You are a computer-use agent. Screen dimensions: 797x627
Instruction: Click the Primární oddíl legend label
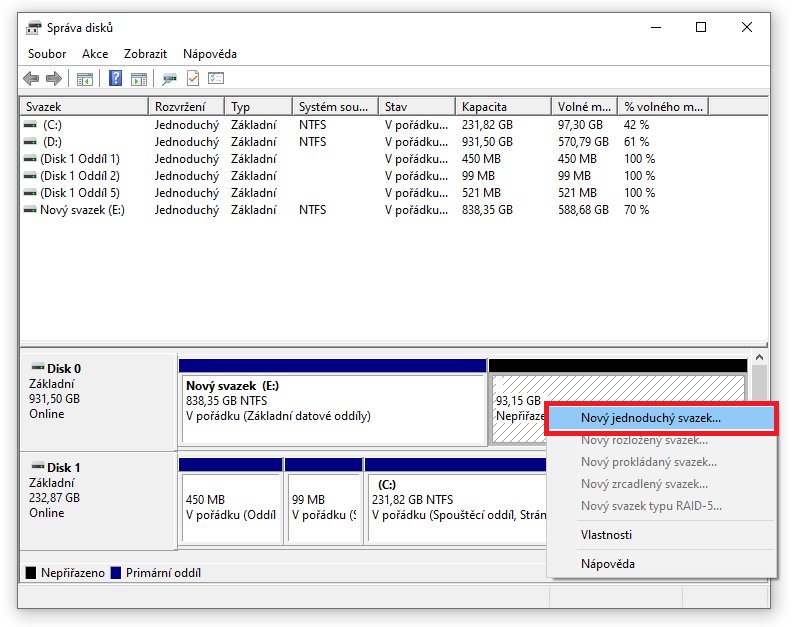163,573
